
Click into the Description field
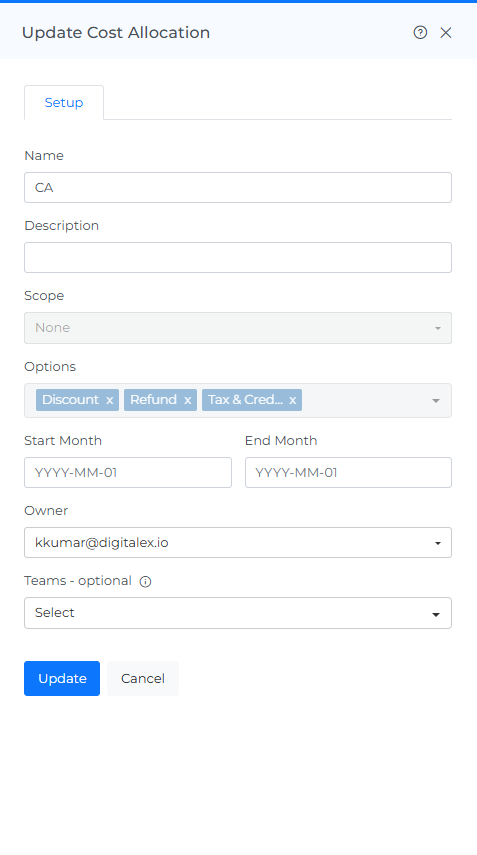[x=238, y=257]
